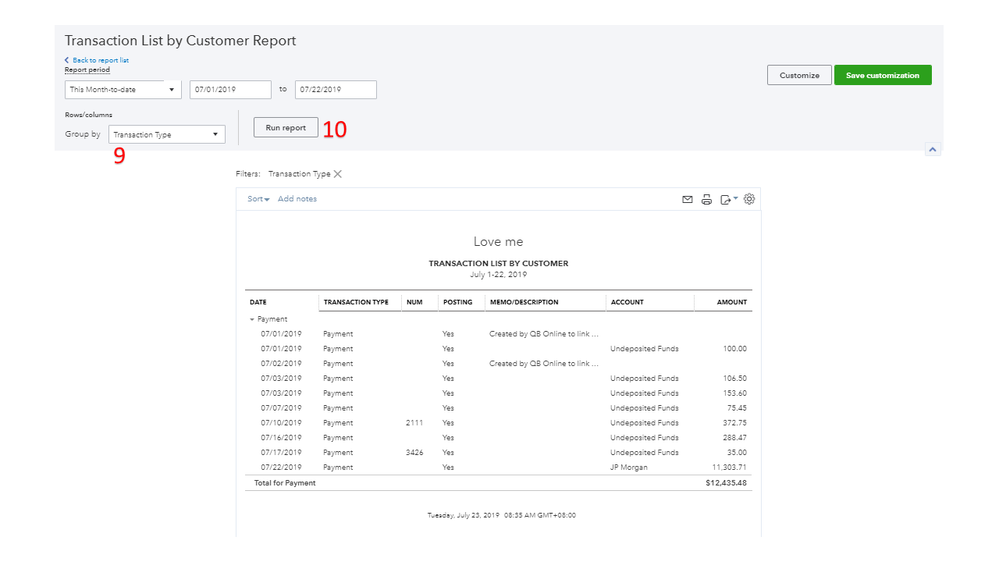This screenshot has height=562, width=999.
Task: Open the Group by dropdown
Action: point(166,135)
